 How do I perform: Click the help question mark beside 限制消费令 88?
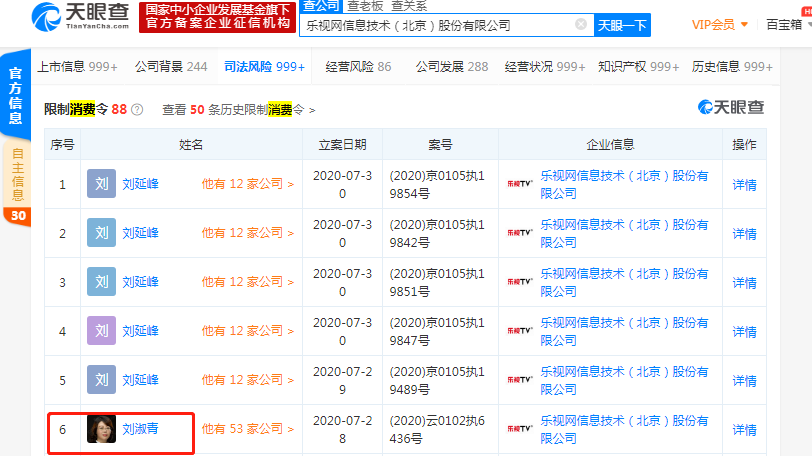tap(137, 110)
